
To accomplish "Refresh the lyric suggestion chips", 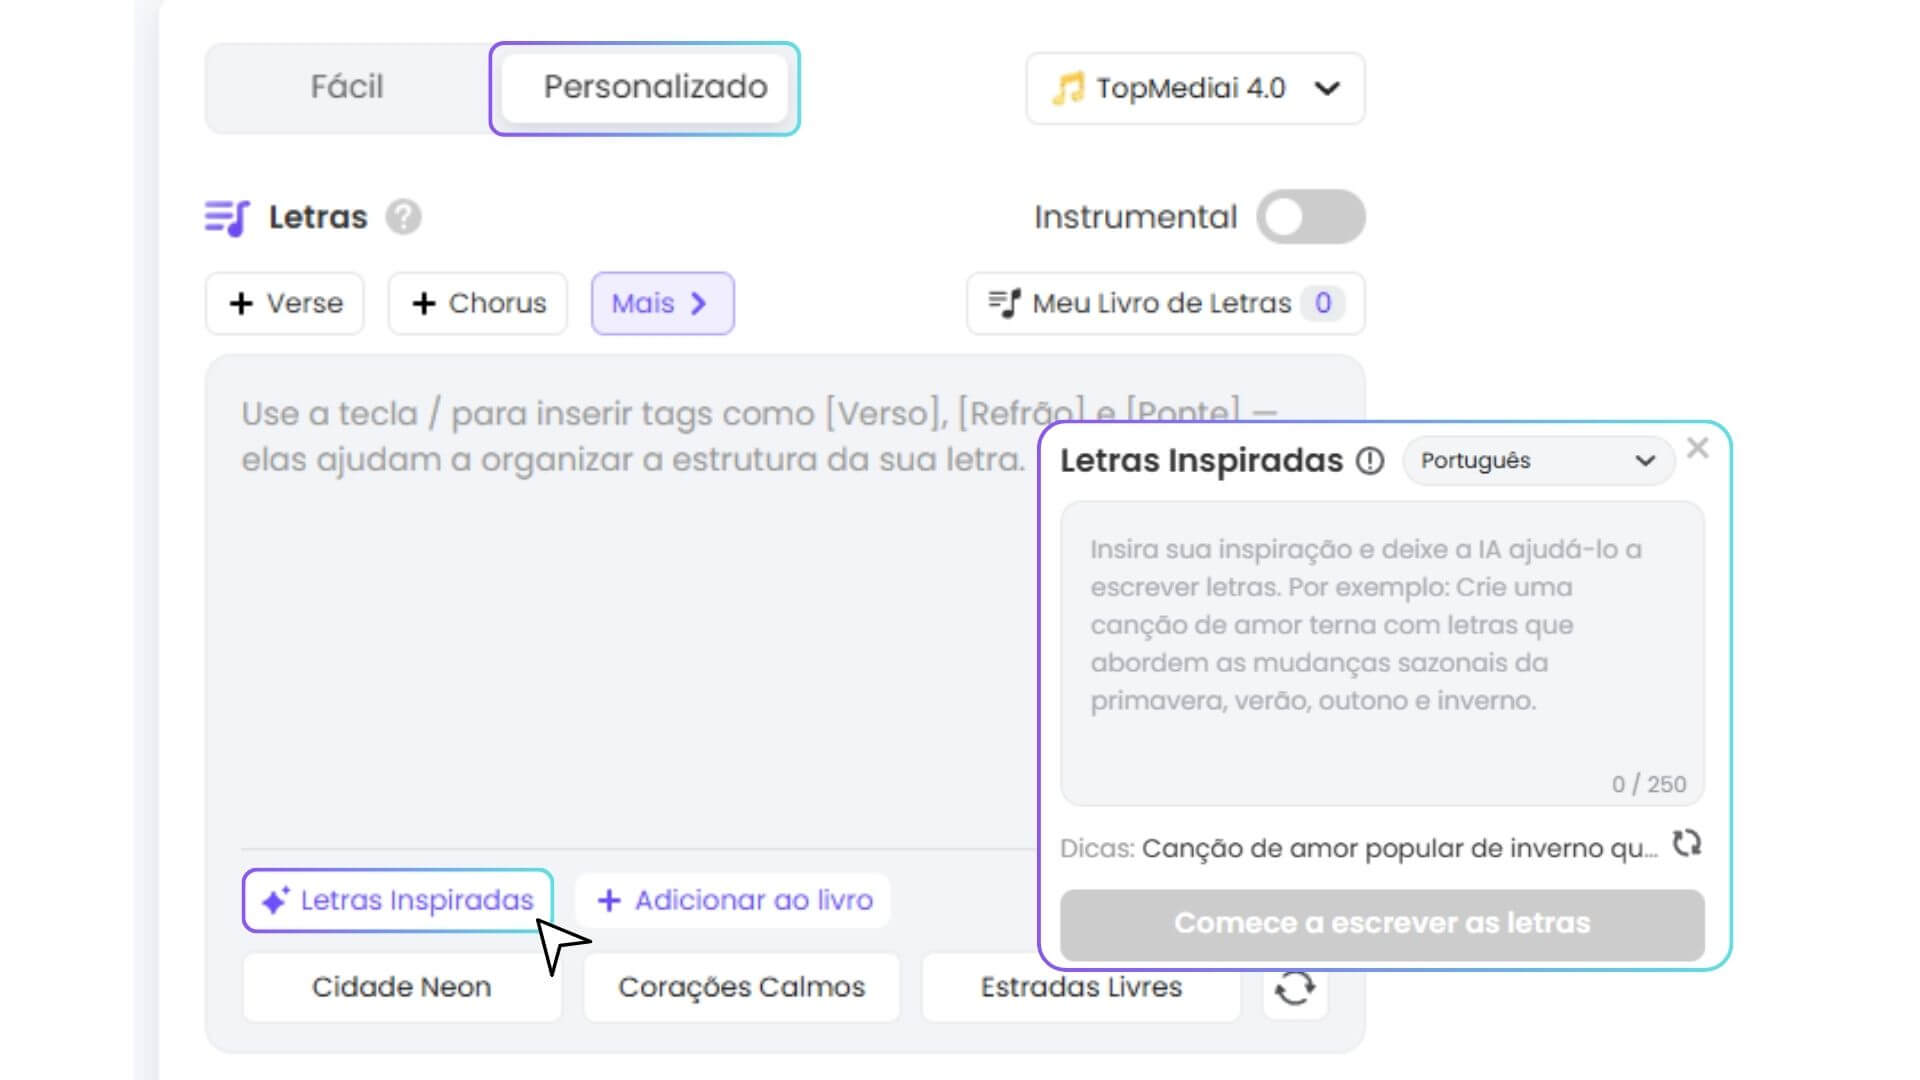I will 1295,988.
